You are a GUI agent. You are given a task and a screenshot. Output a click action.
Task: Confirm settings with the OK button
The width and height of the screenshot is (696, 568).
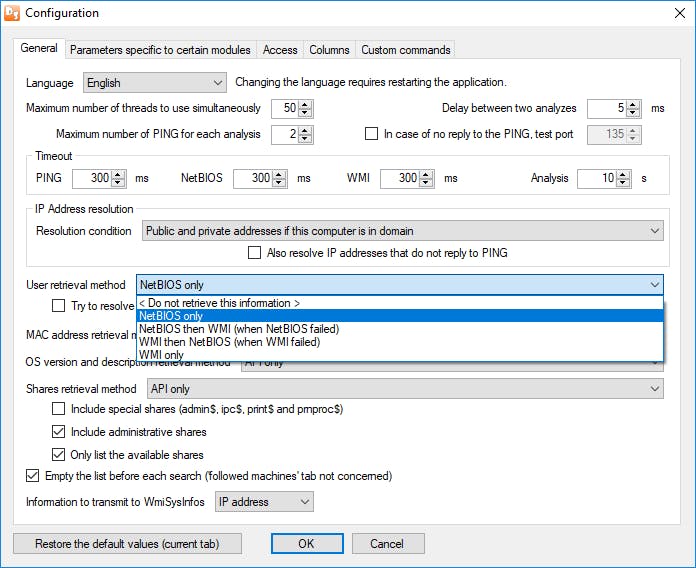click(307, 544)
